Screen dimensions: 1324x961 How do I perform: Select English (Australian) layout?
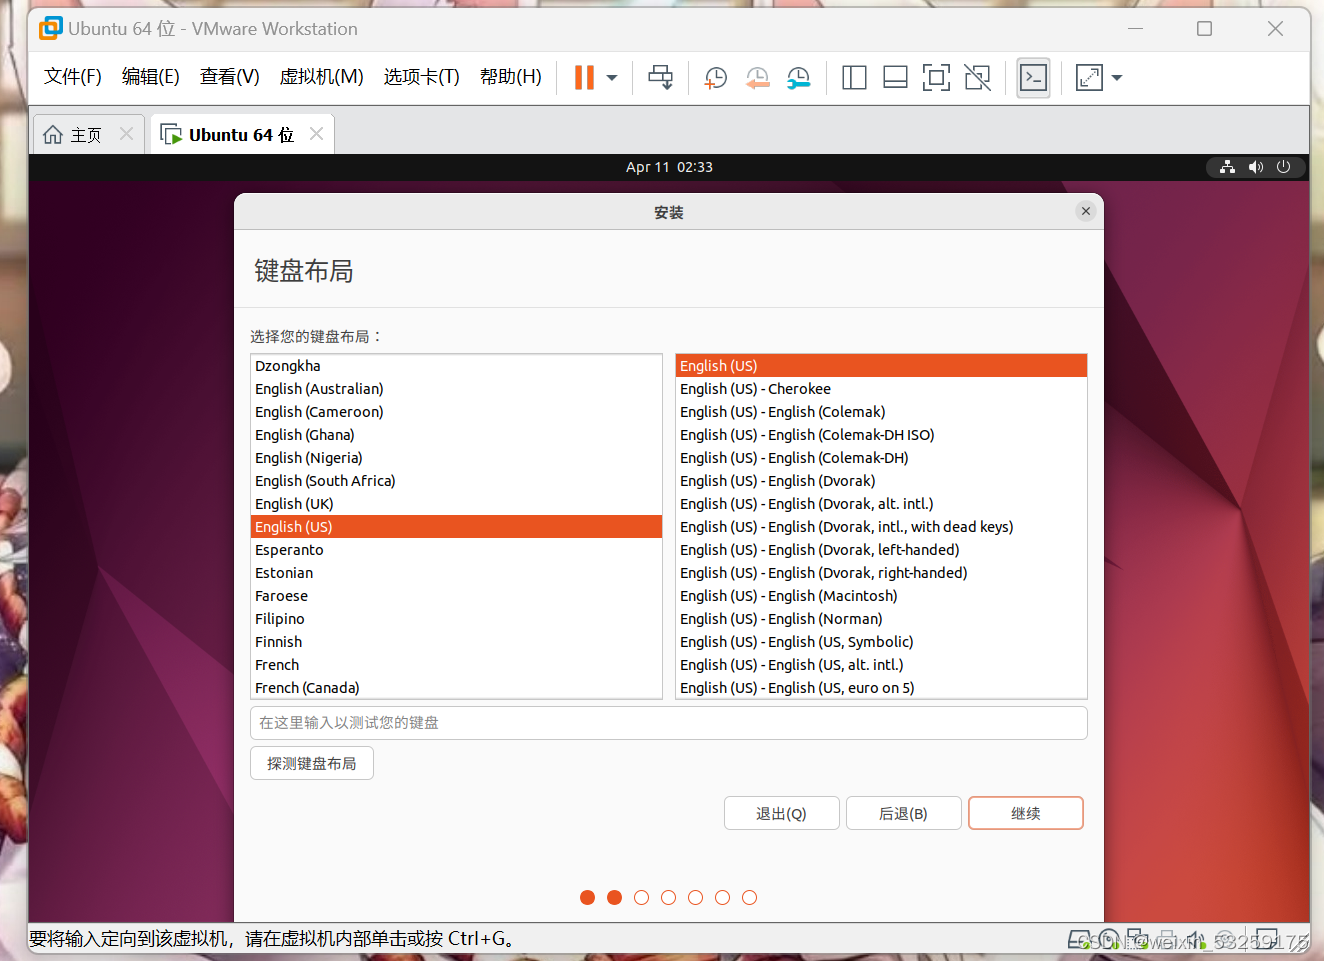456,389
